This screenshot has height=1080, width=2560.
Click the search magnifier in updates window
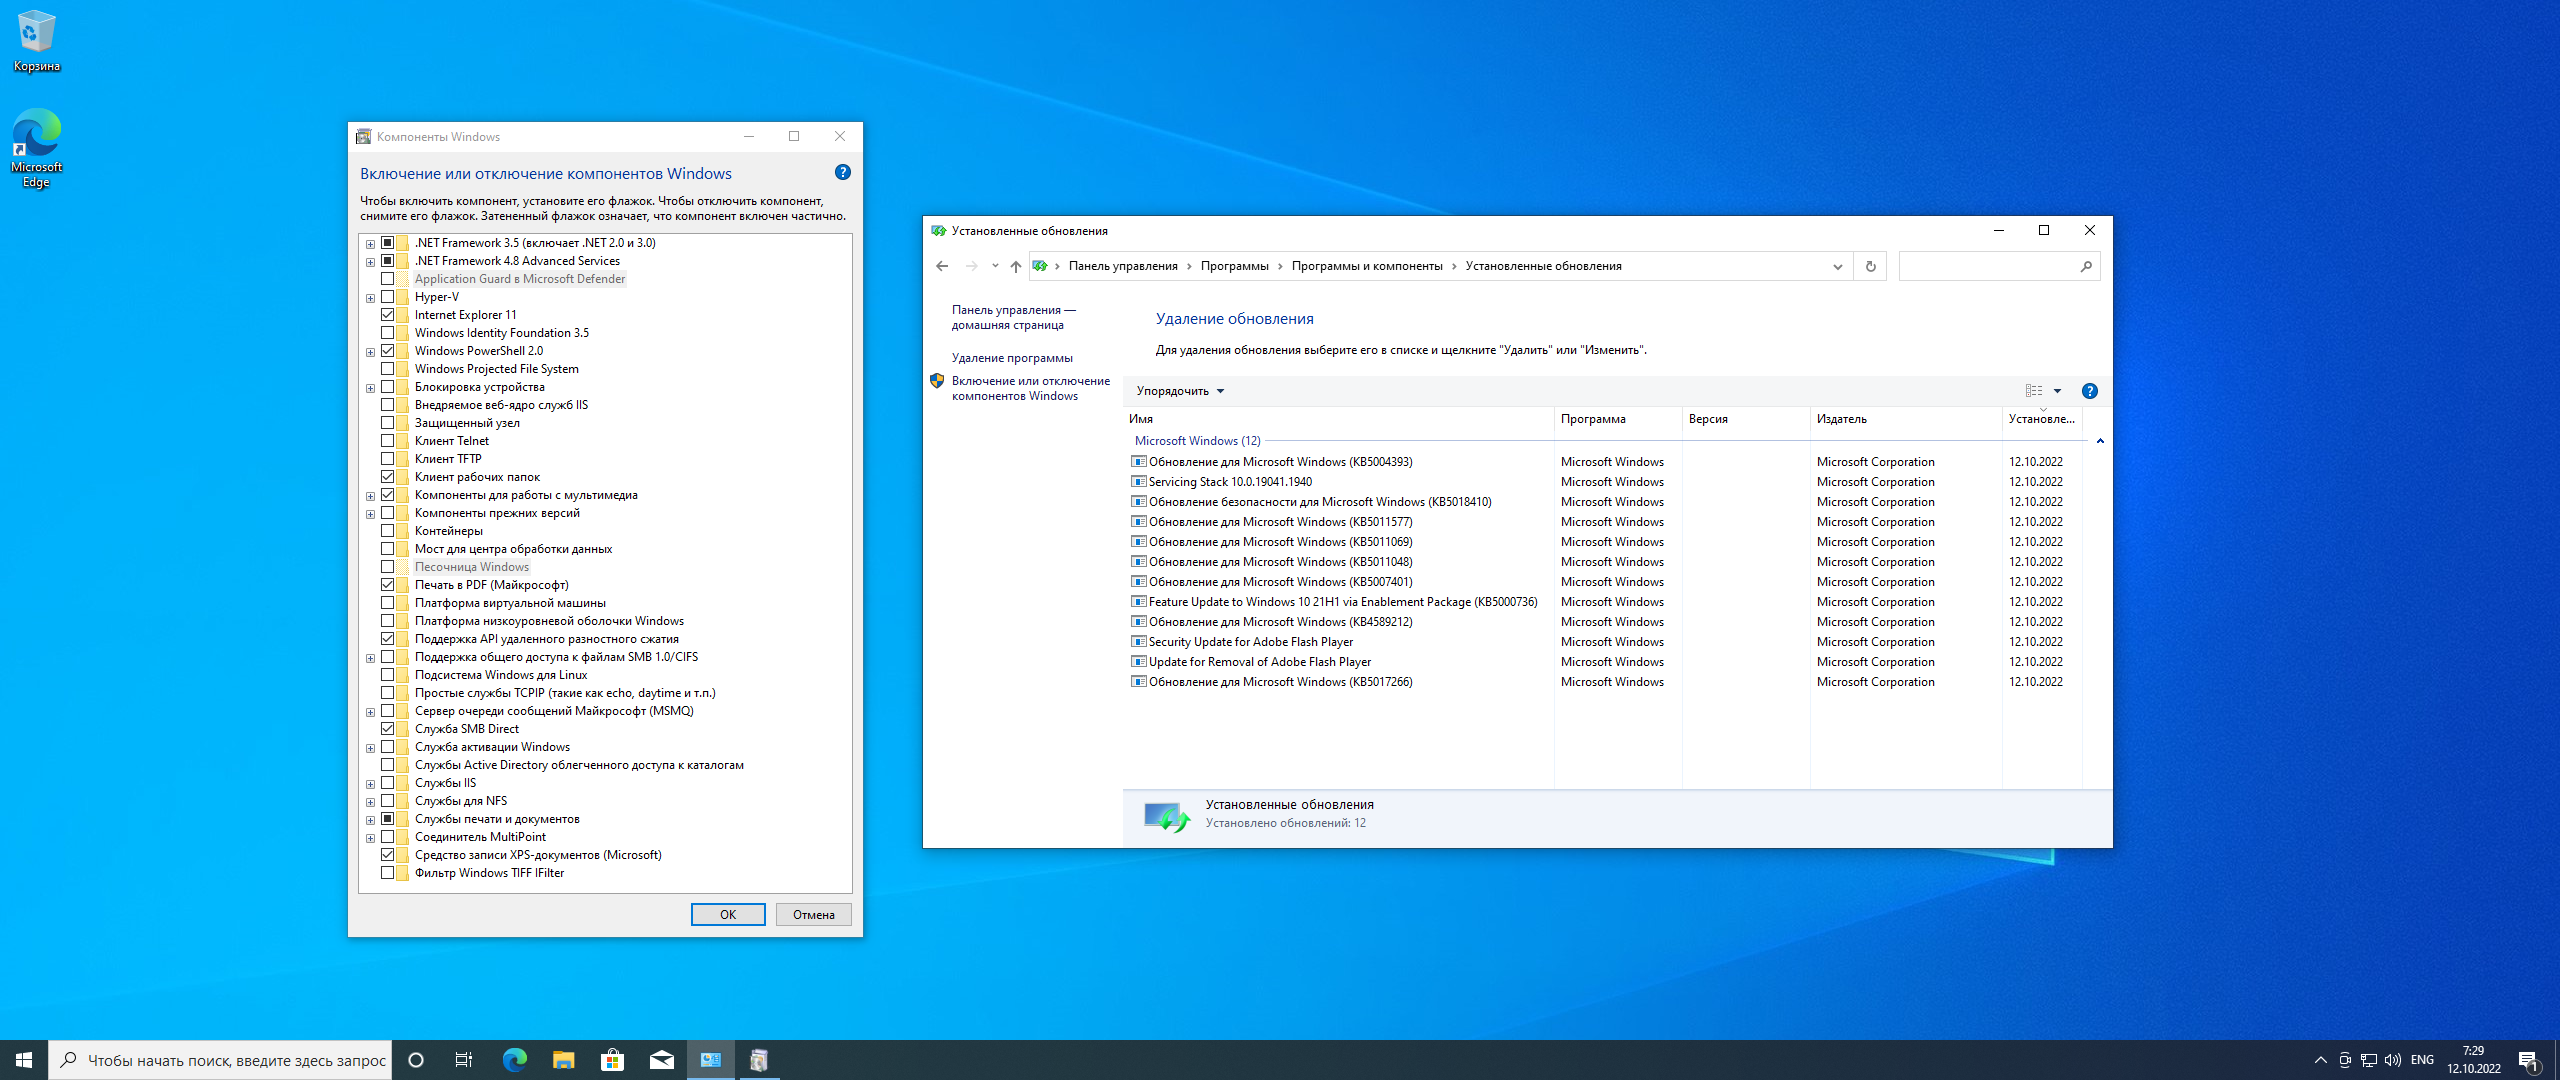click(x=2086, y=266)
